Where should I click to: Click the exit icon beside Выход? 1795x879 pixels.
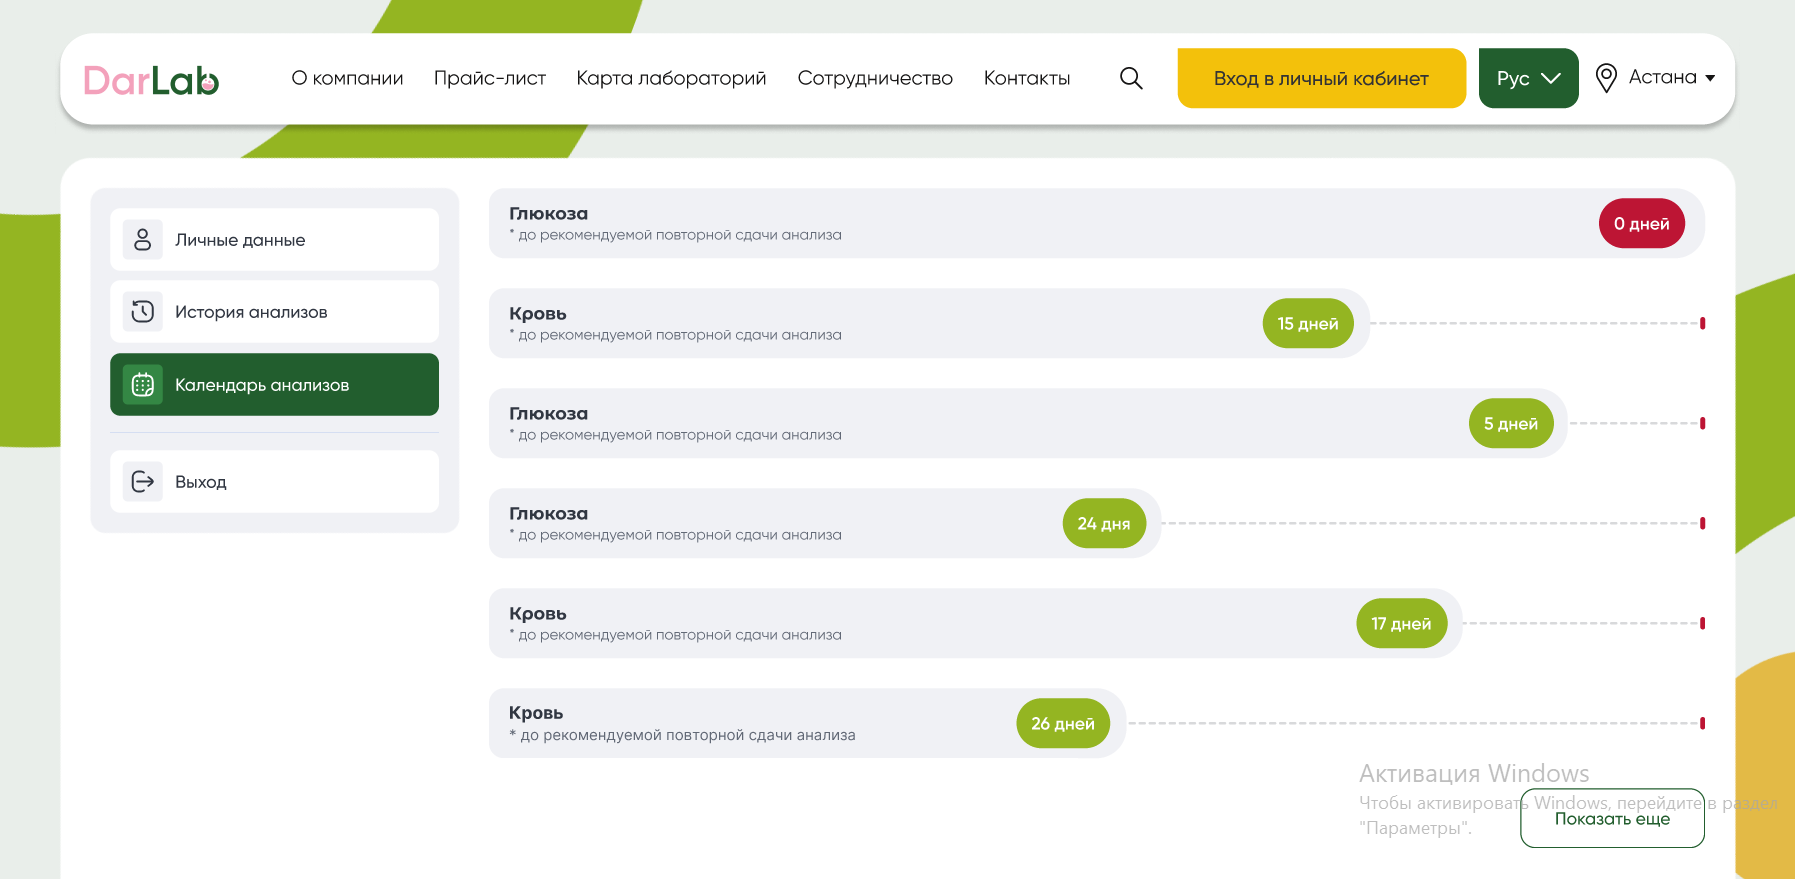(x=143, y=482)
